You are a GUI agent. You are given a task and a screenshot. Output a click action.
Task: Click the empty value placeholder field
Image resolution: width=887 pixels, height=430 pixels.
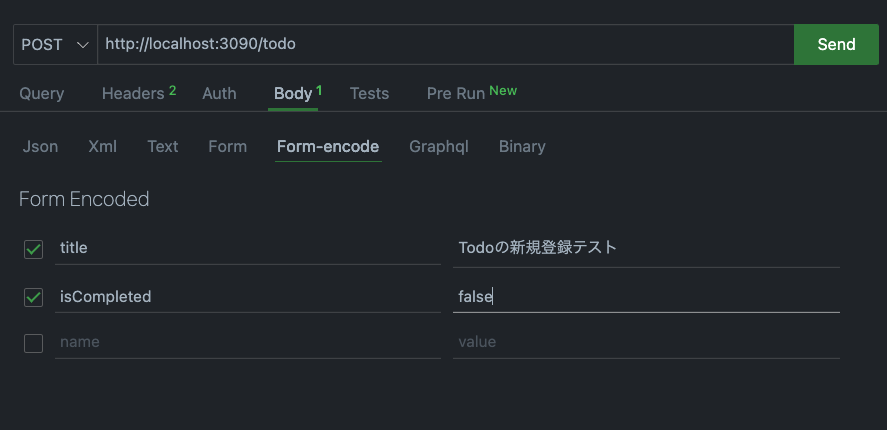[646, 342]
